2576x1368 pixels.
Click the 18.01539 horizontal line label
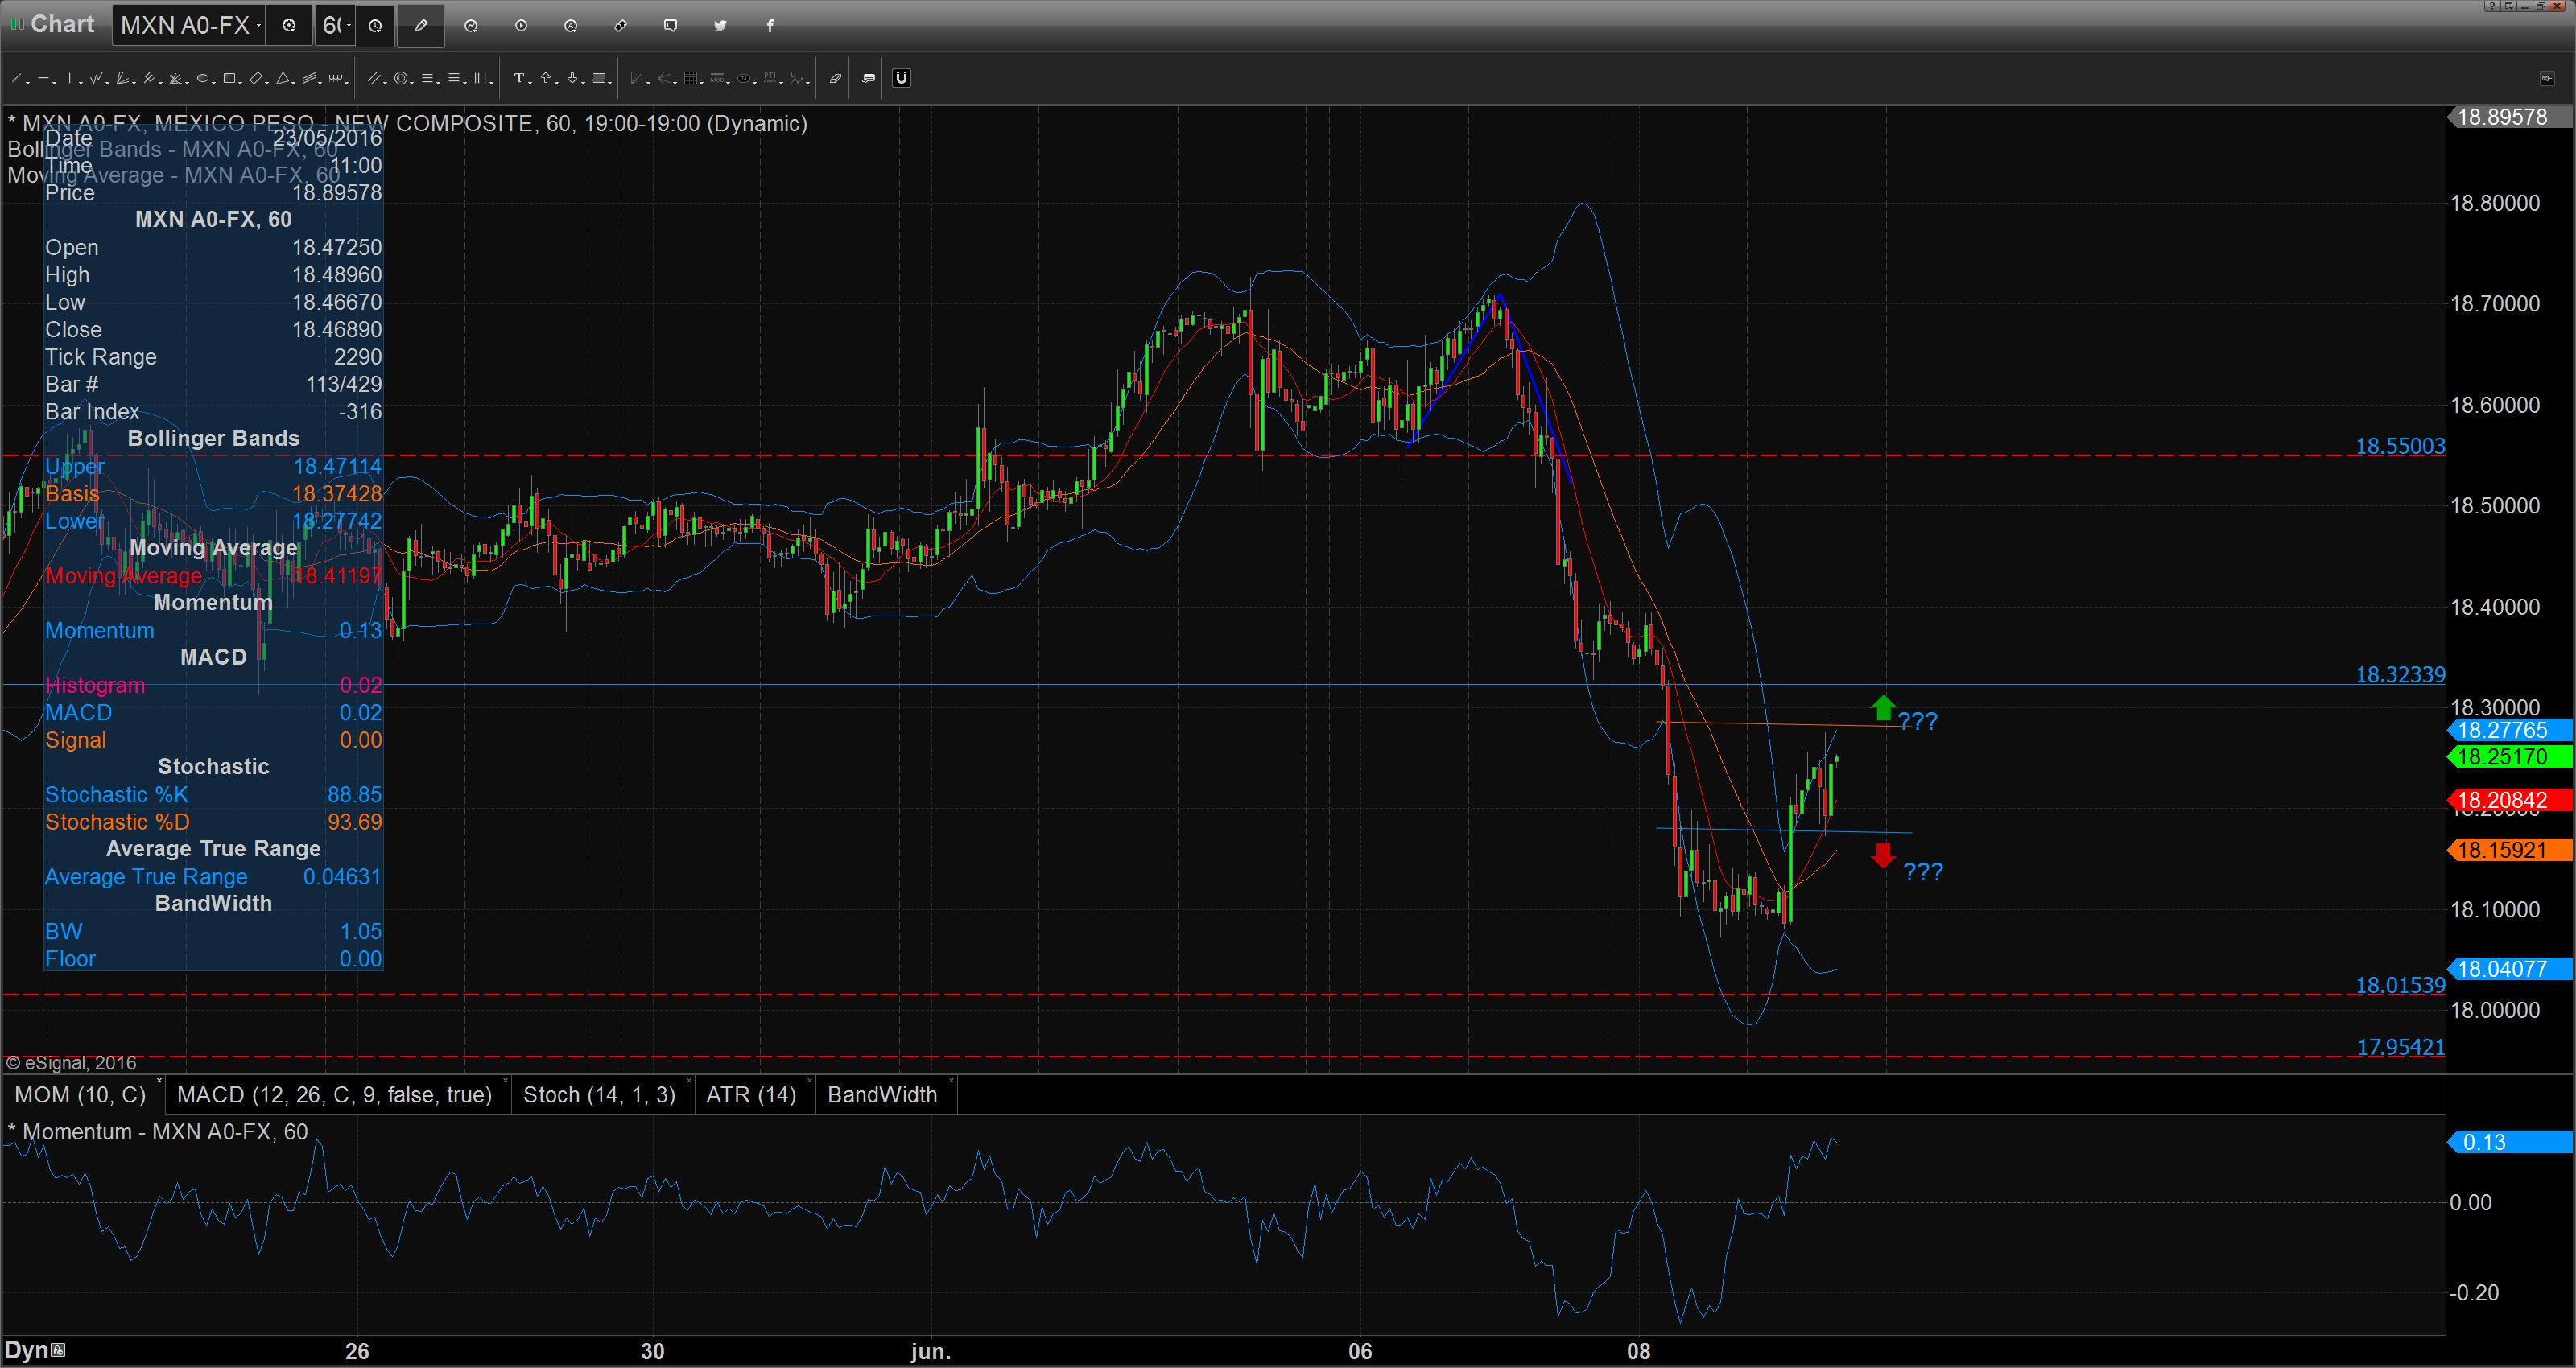(x=2400, y=985)
